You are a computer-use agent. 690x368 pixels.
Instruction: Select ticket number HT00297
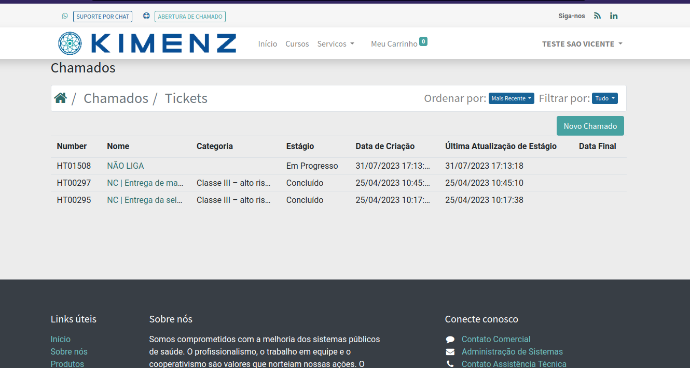(74, 183)
